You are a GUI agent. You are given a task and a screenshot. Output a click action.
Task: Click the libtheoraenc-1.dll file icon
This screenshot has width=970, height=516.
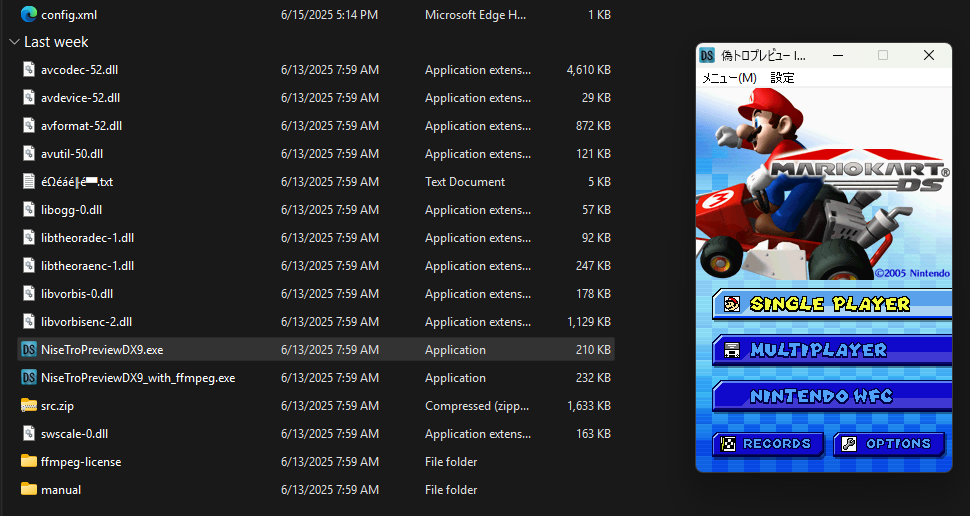[28, 265]
